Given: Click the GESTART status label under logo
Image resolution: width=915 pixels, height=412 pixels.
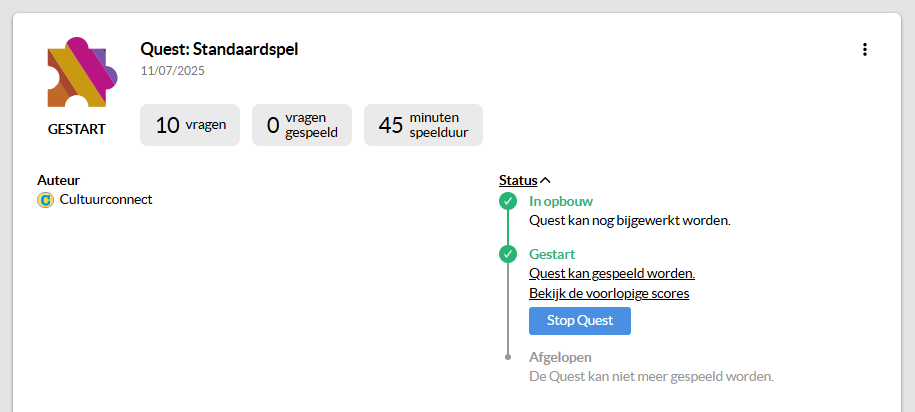Looking at the screenshot, I should click(77, 129).
